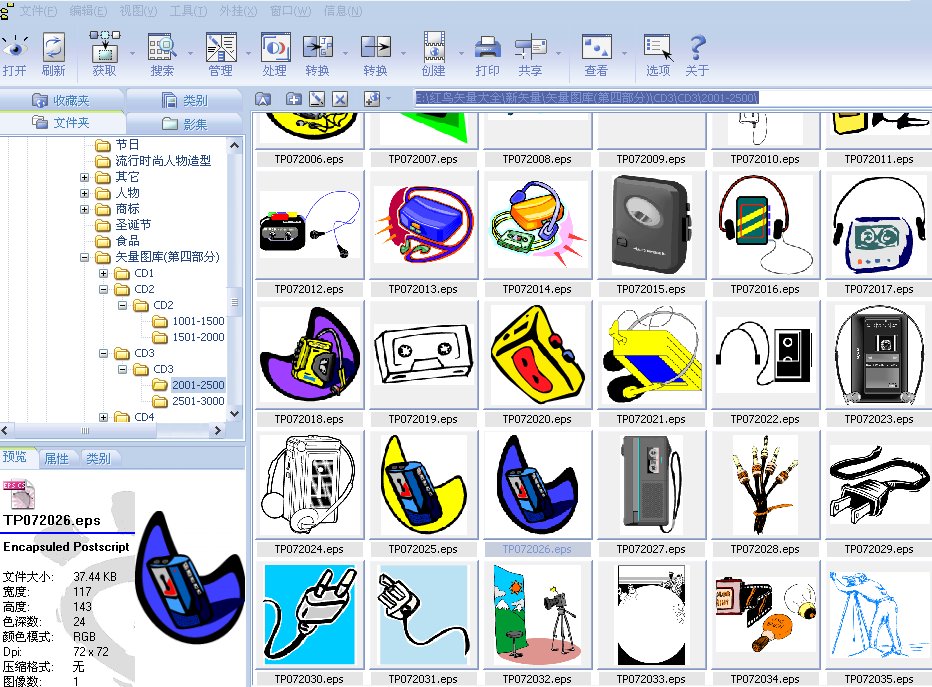This screenshot has width=932, height=687.
Task: Click the 查看 view icon
Action: point(596,48)
